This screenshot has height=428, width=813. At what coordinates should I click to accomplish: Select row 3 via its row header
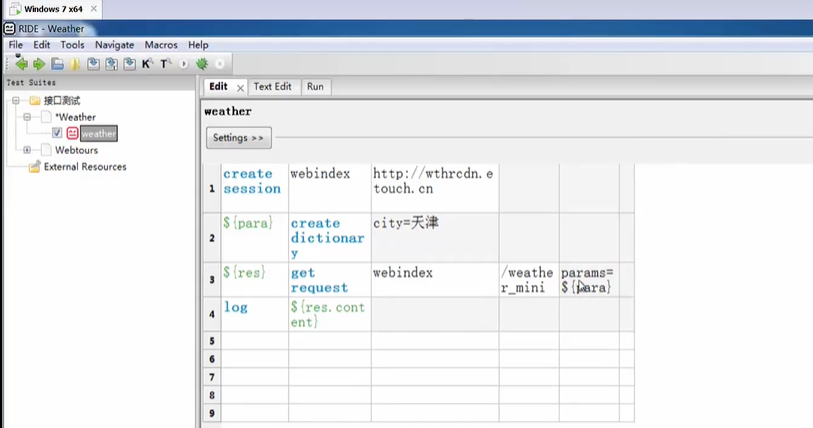212,280
